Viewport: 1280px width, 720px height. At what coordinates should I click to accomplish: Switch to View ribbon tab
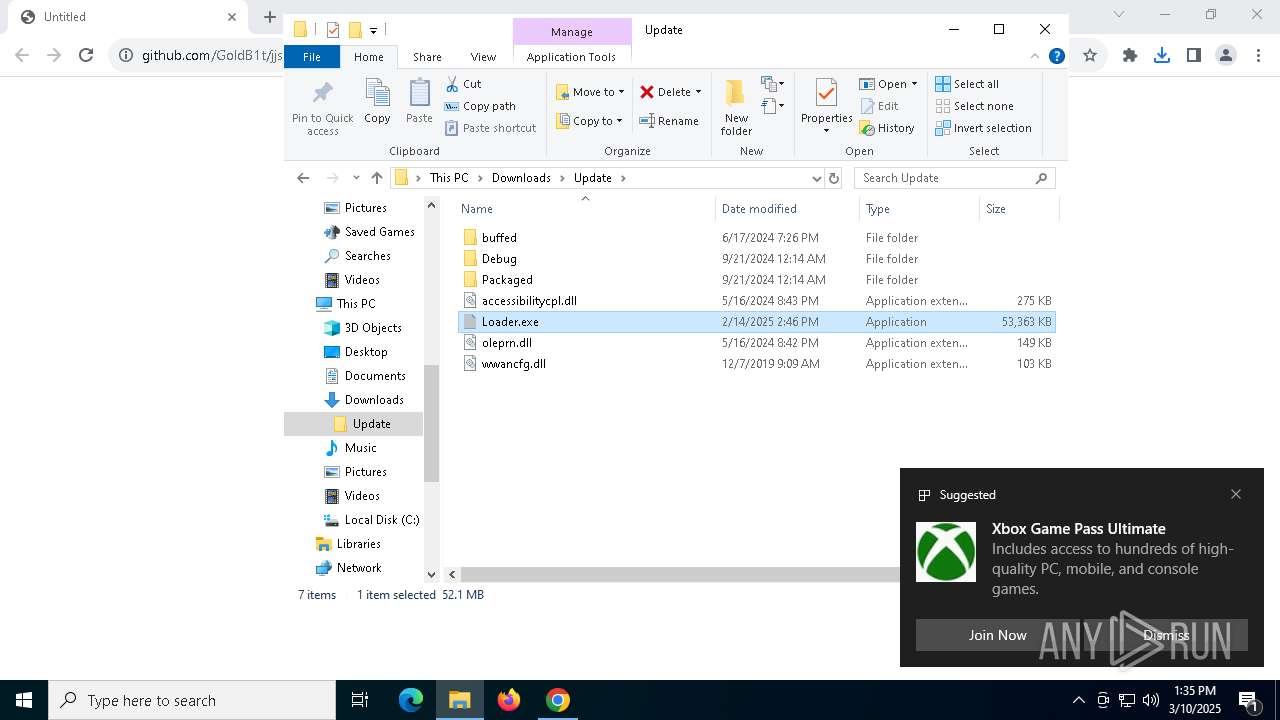coord(483,57)
